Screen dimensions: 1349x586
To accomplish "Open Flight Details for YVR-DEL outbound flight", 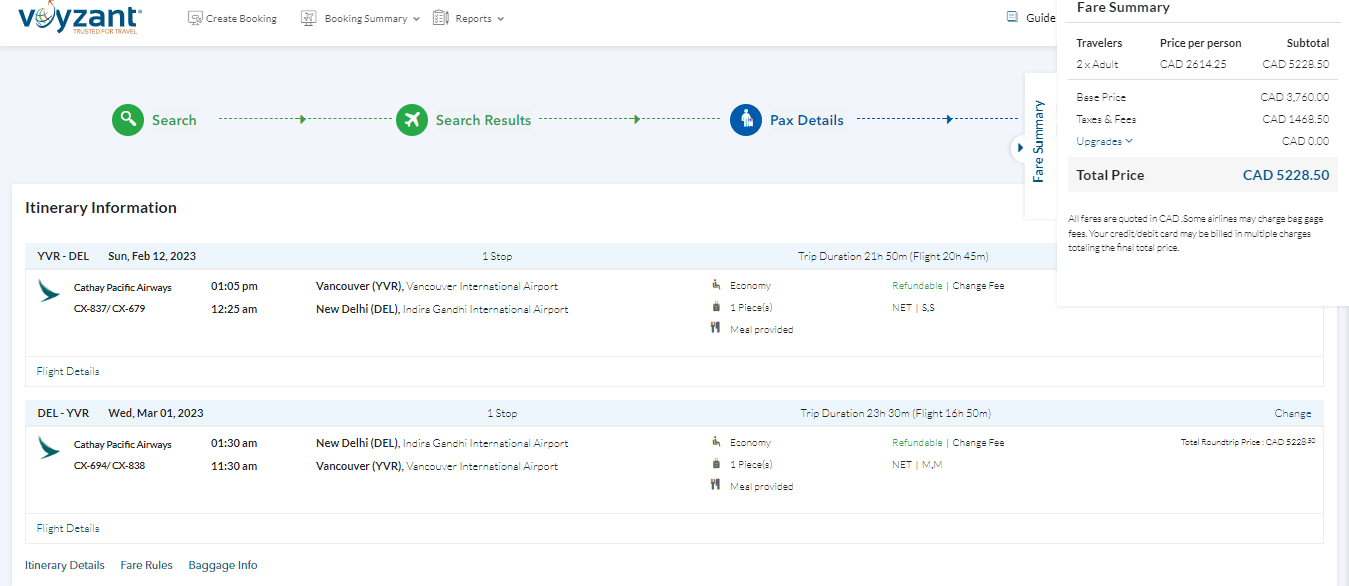I will 68,371.
